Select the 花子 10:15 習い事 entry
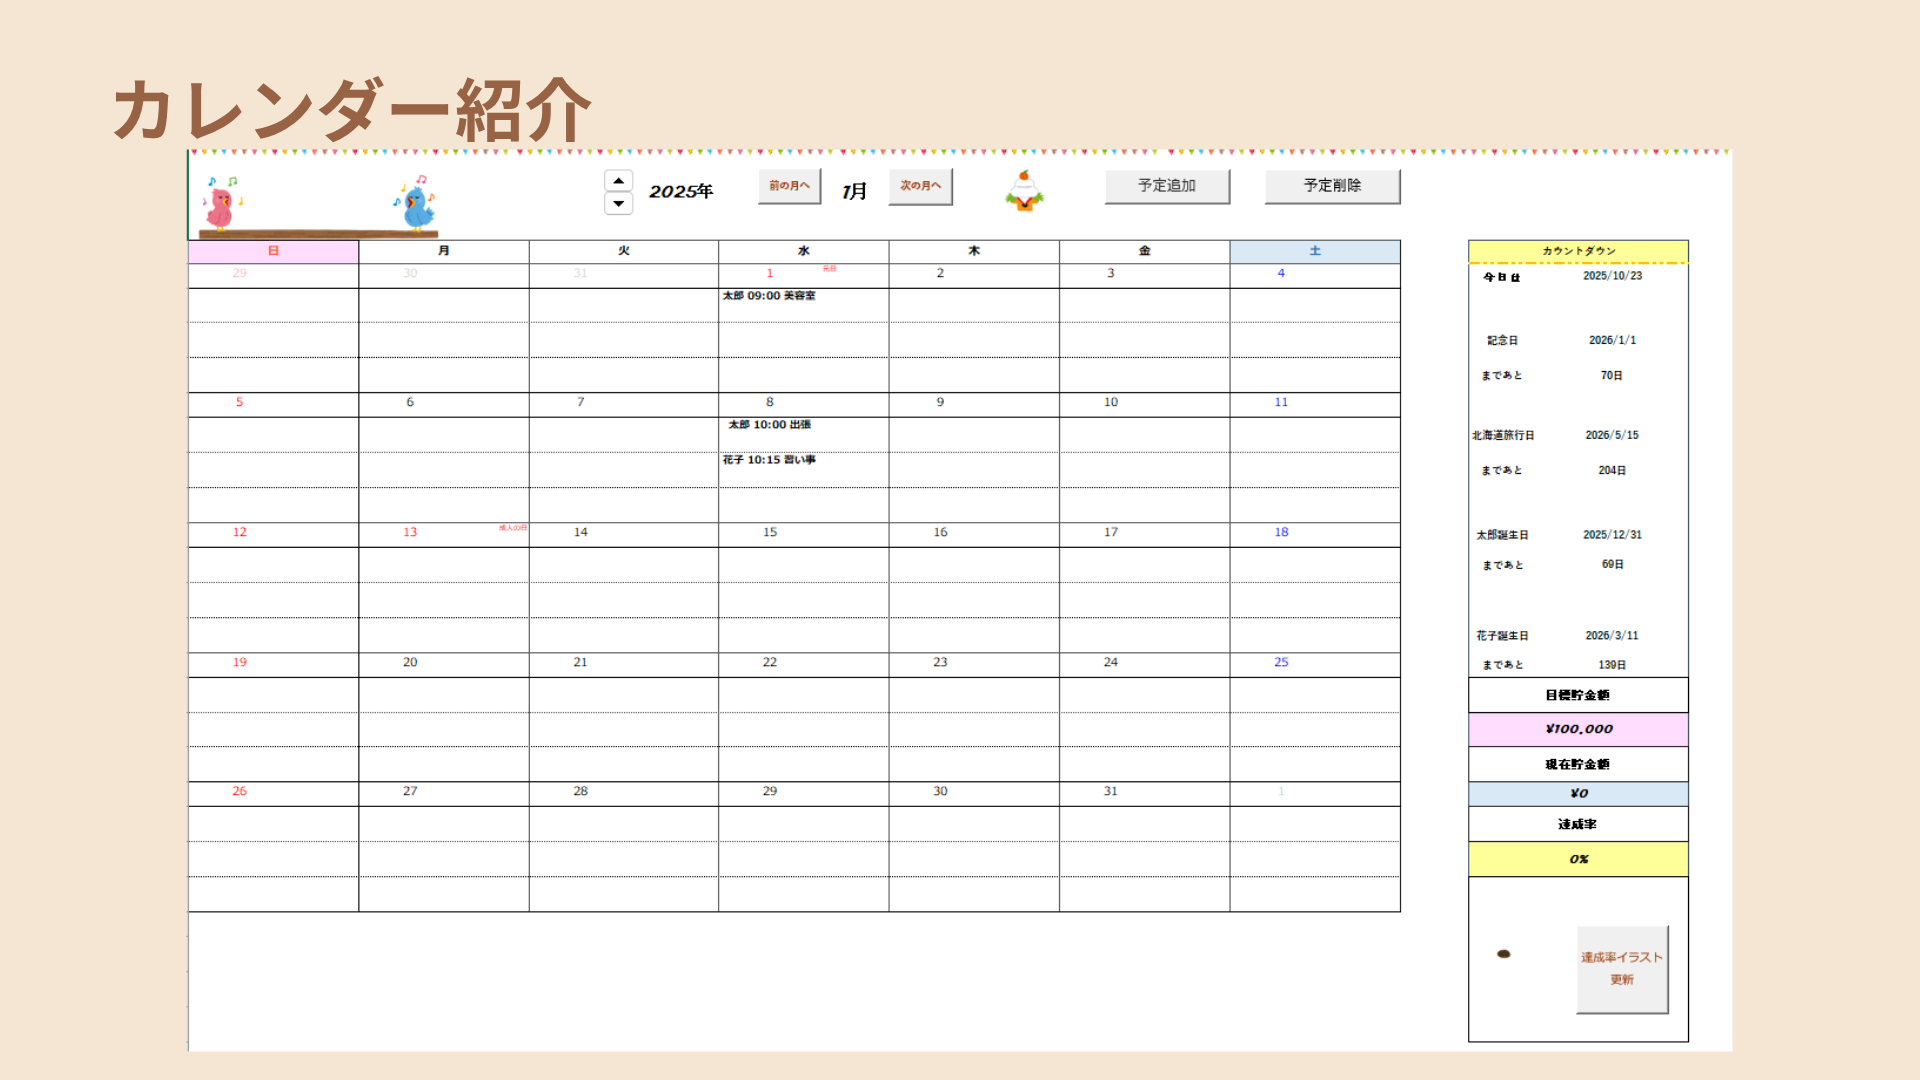The width and height of the screenshot is (1920, 1080). (x=769, y=460)
